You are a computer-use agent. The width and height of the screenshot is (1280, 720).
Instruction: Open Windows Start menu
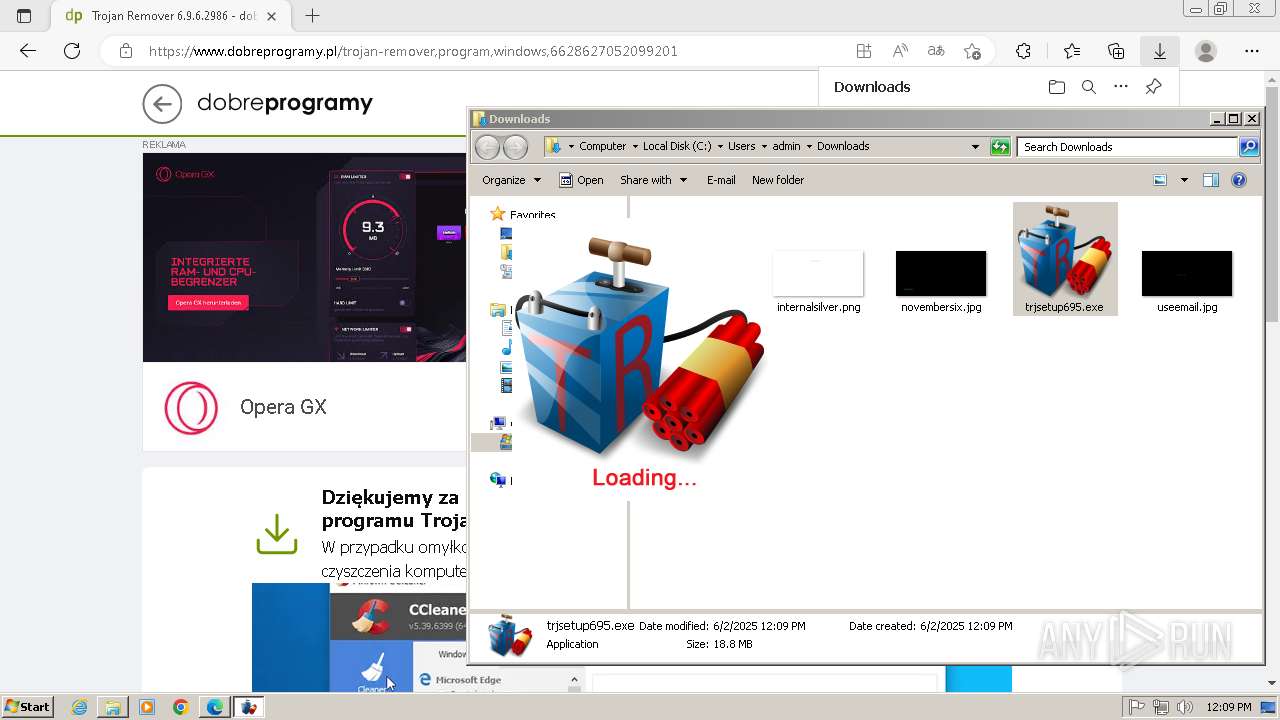coord(27,707)
